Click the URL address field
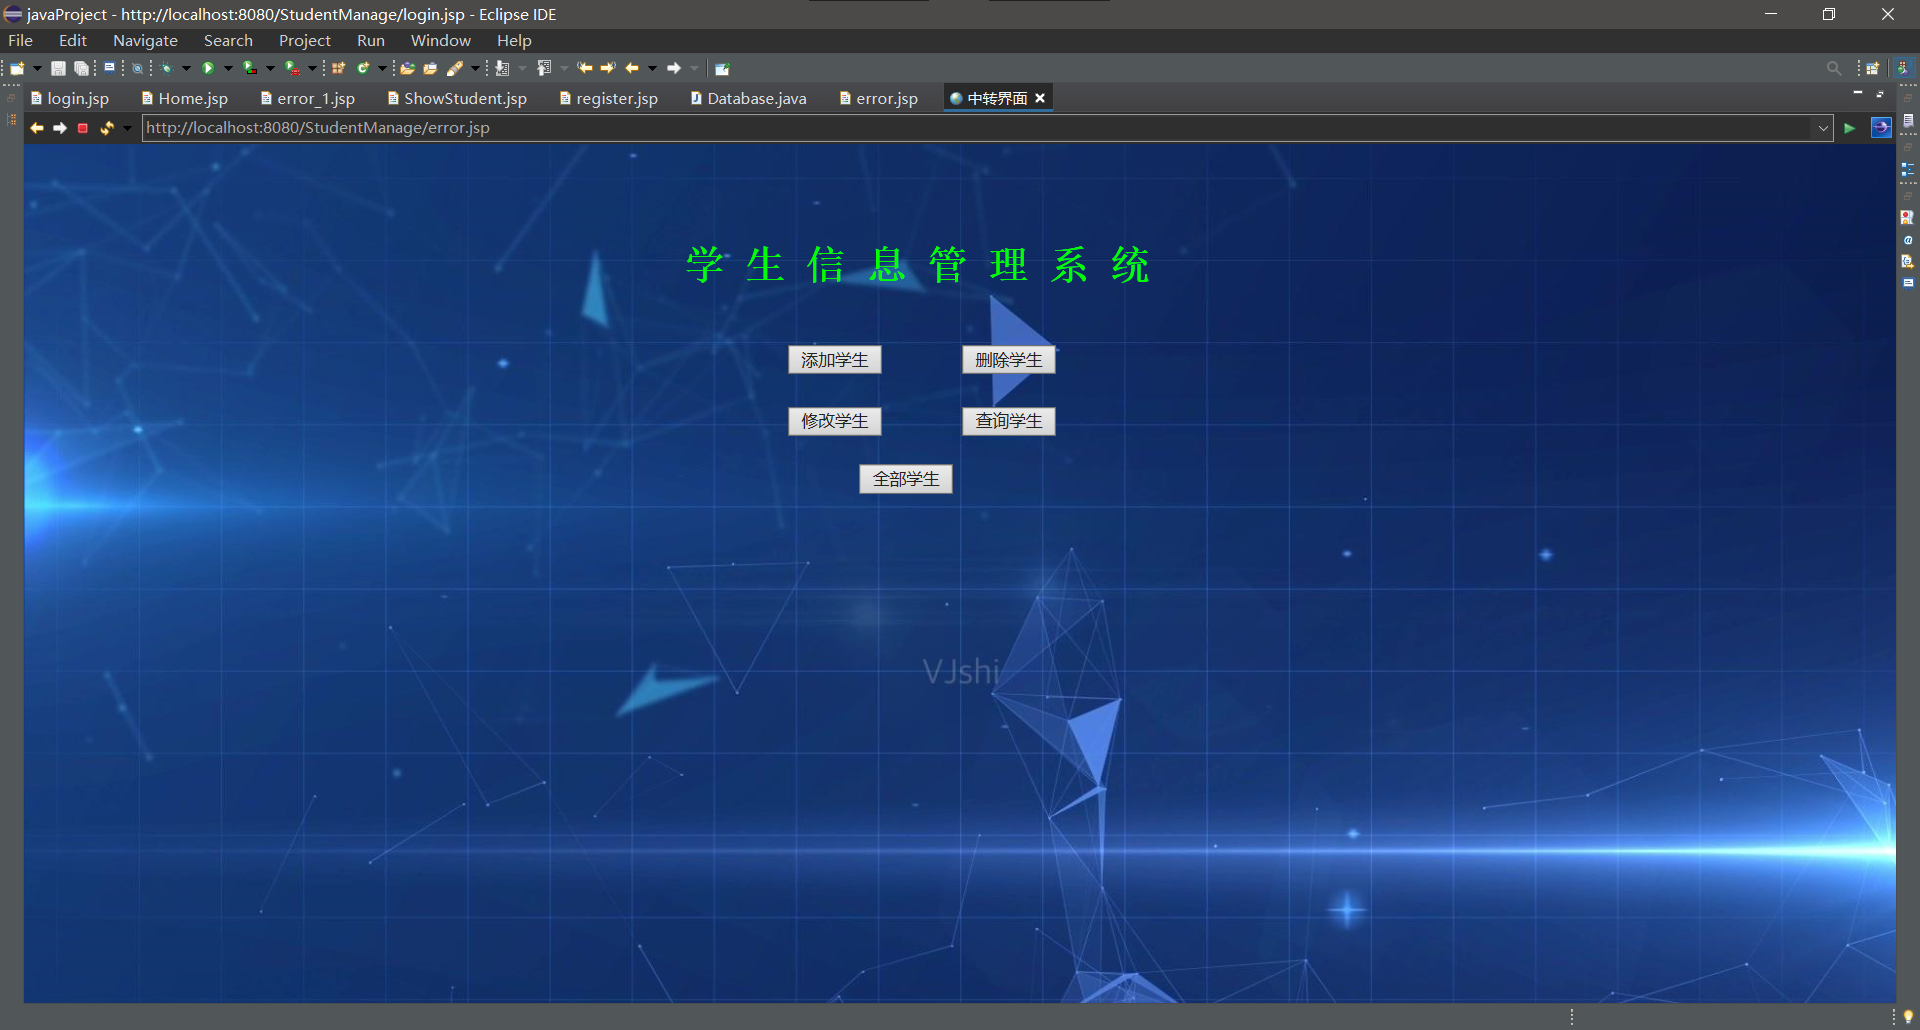Image resolution: width=1920 pixels, height=1030 pixels. pyautogui.click(x=978, y=128)
